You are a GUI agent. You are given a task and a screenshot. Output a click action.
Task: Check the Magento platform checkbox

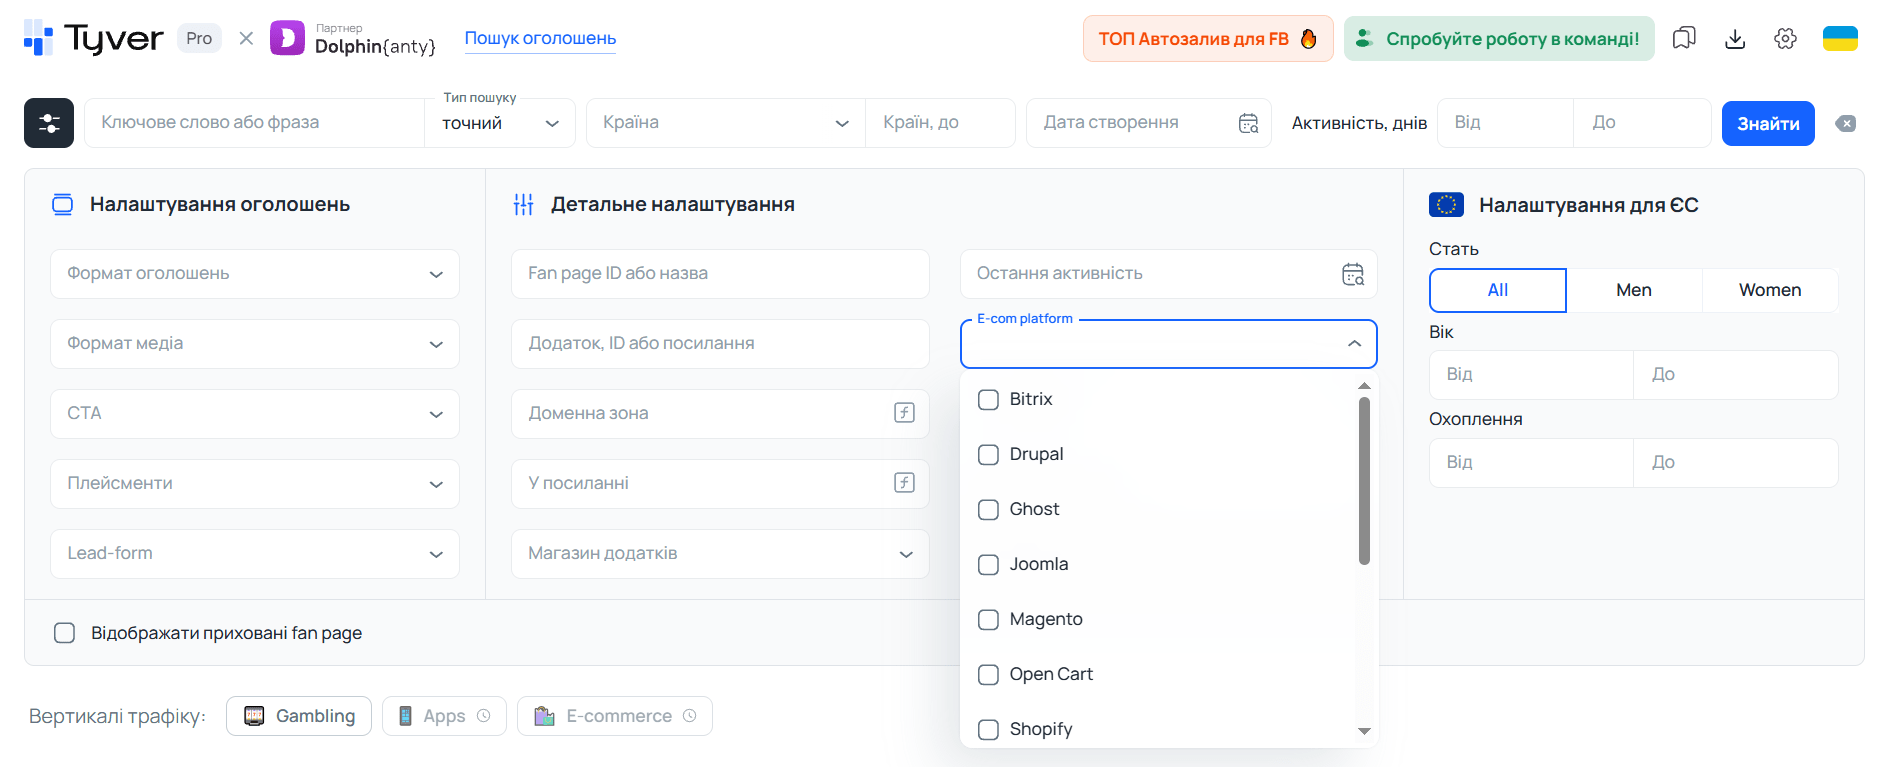coord(988,619)
